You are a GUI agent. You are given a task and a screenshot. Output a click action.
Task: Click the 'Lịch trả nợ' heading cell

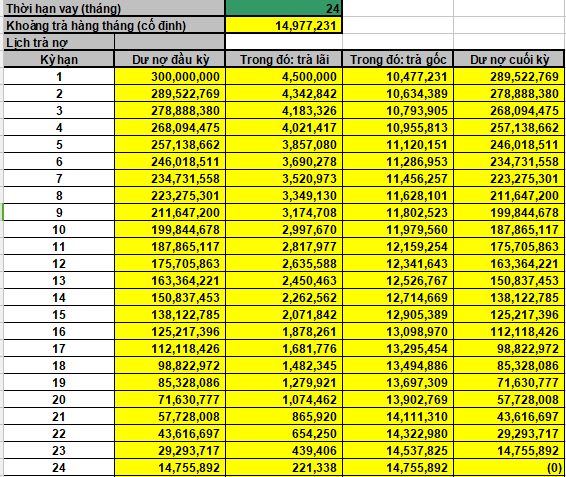(58, 42)
